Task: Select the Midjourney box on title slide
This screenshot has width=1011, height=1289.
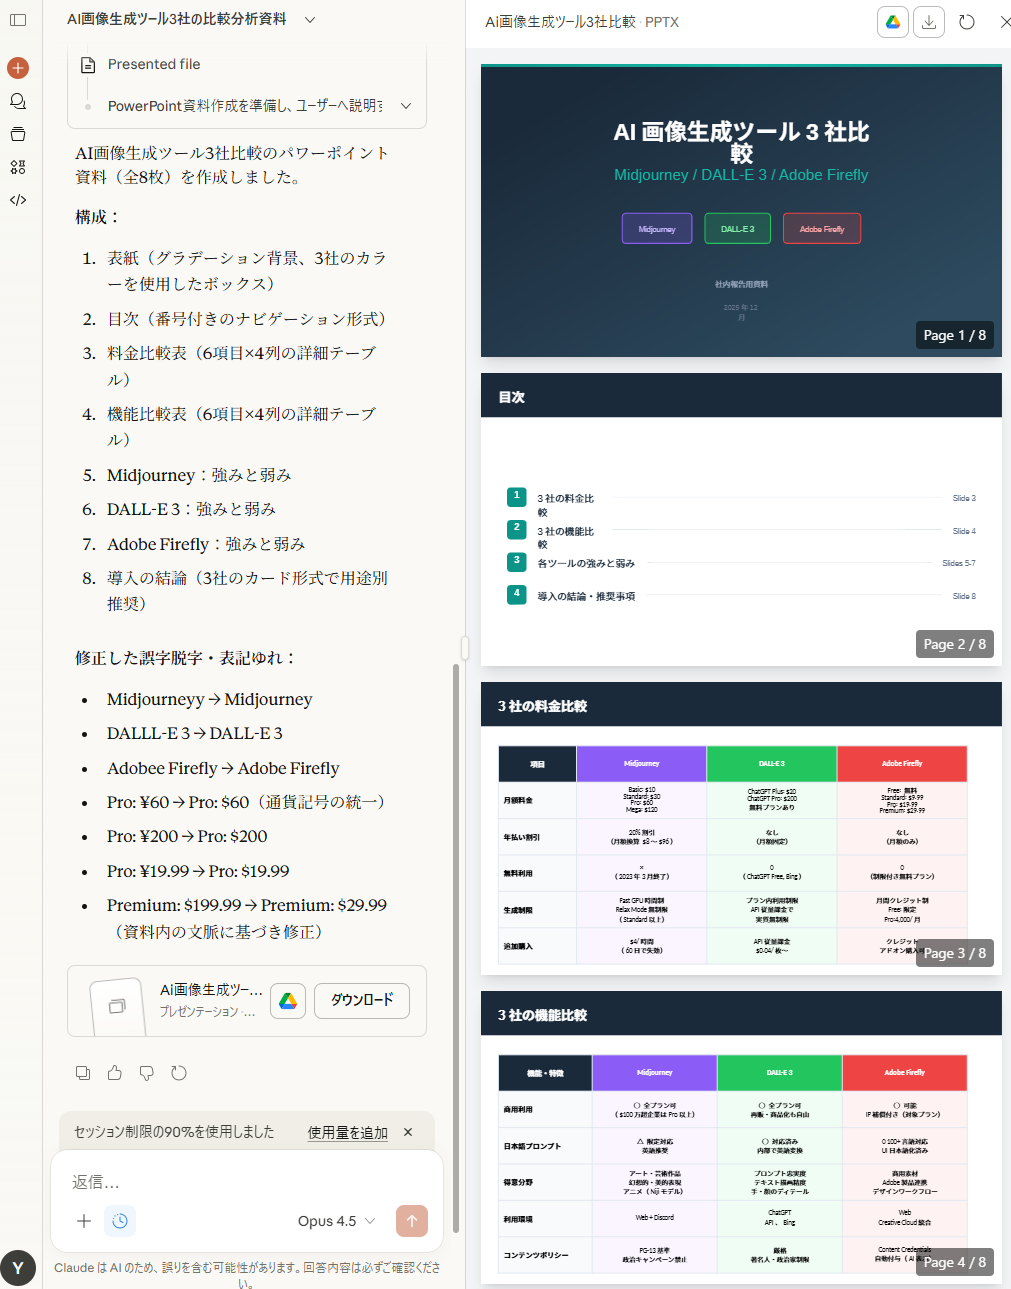Action: (657, 229)
